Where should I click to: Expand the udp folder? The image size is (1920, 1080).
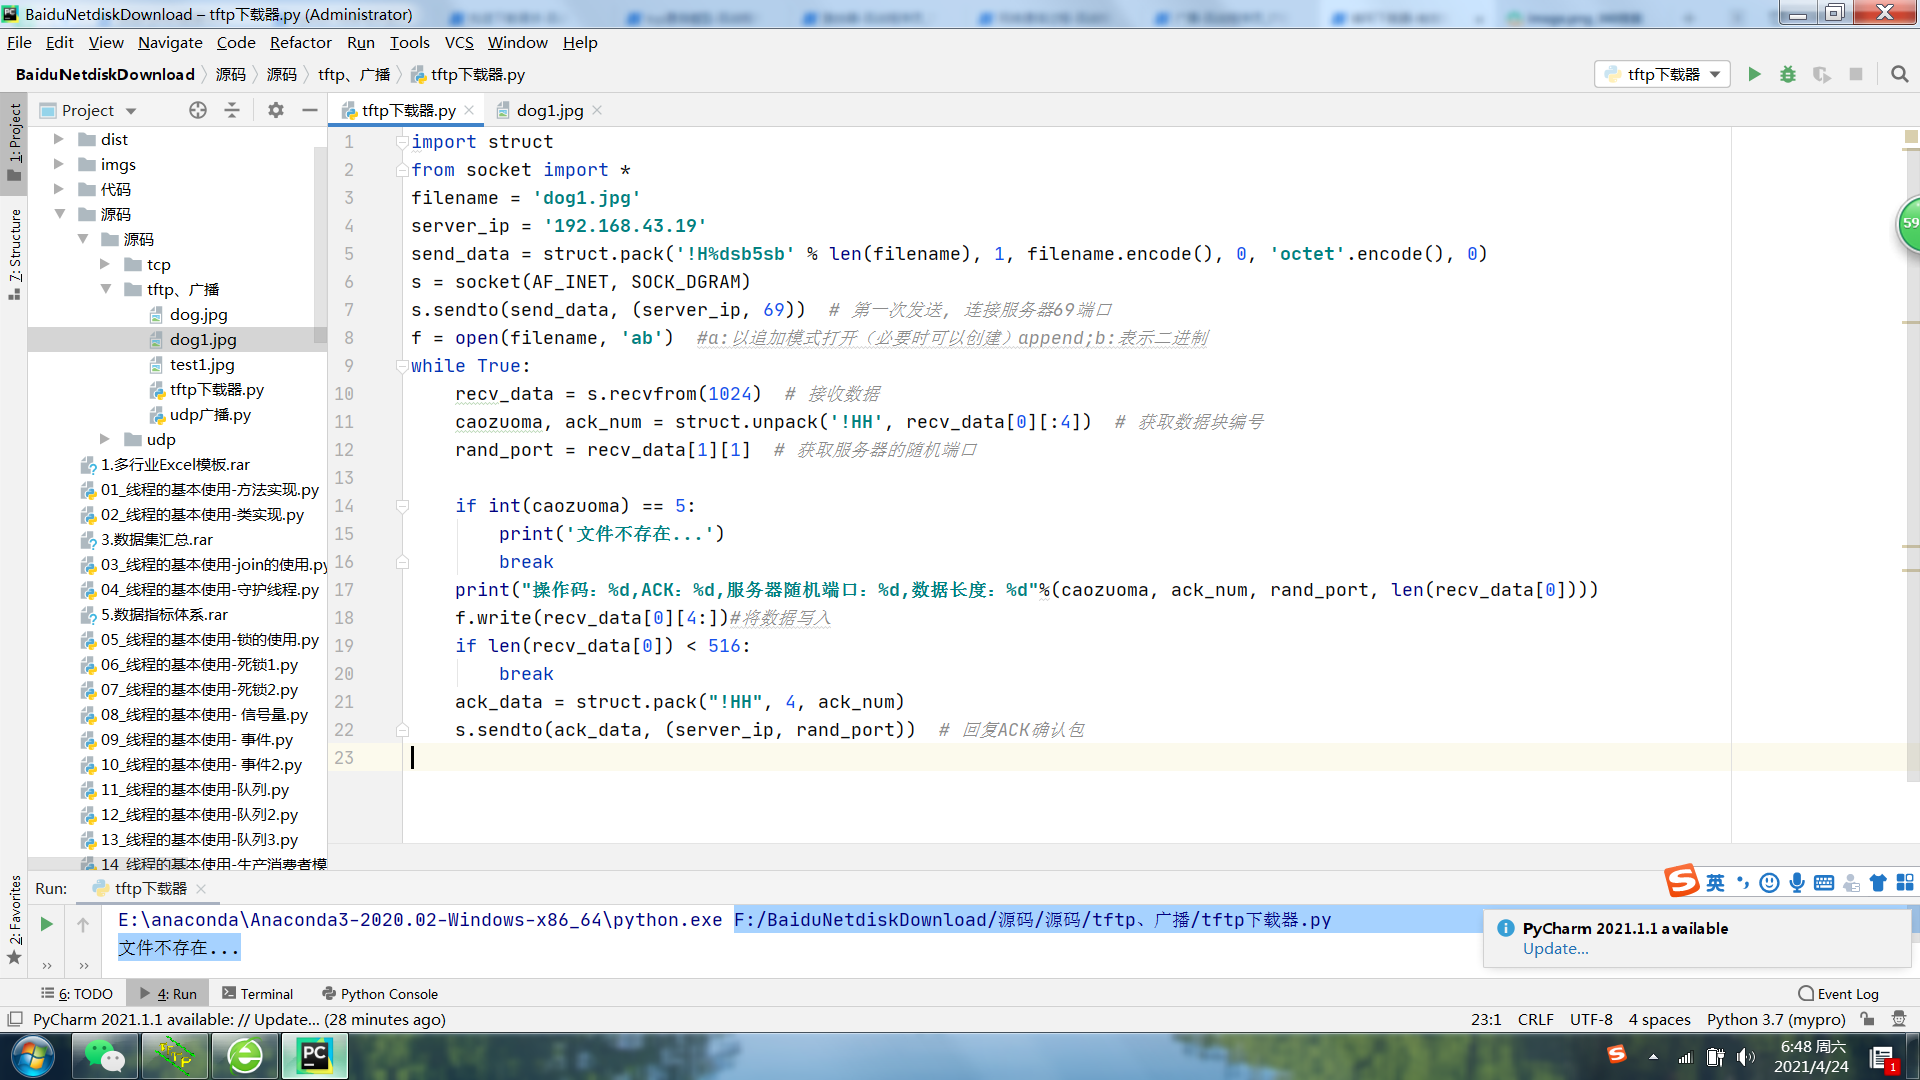pos(105,439)
